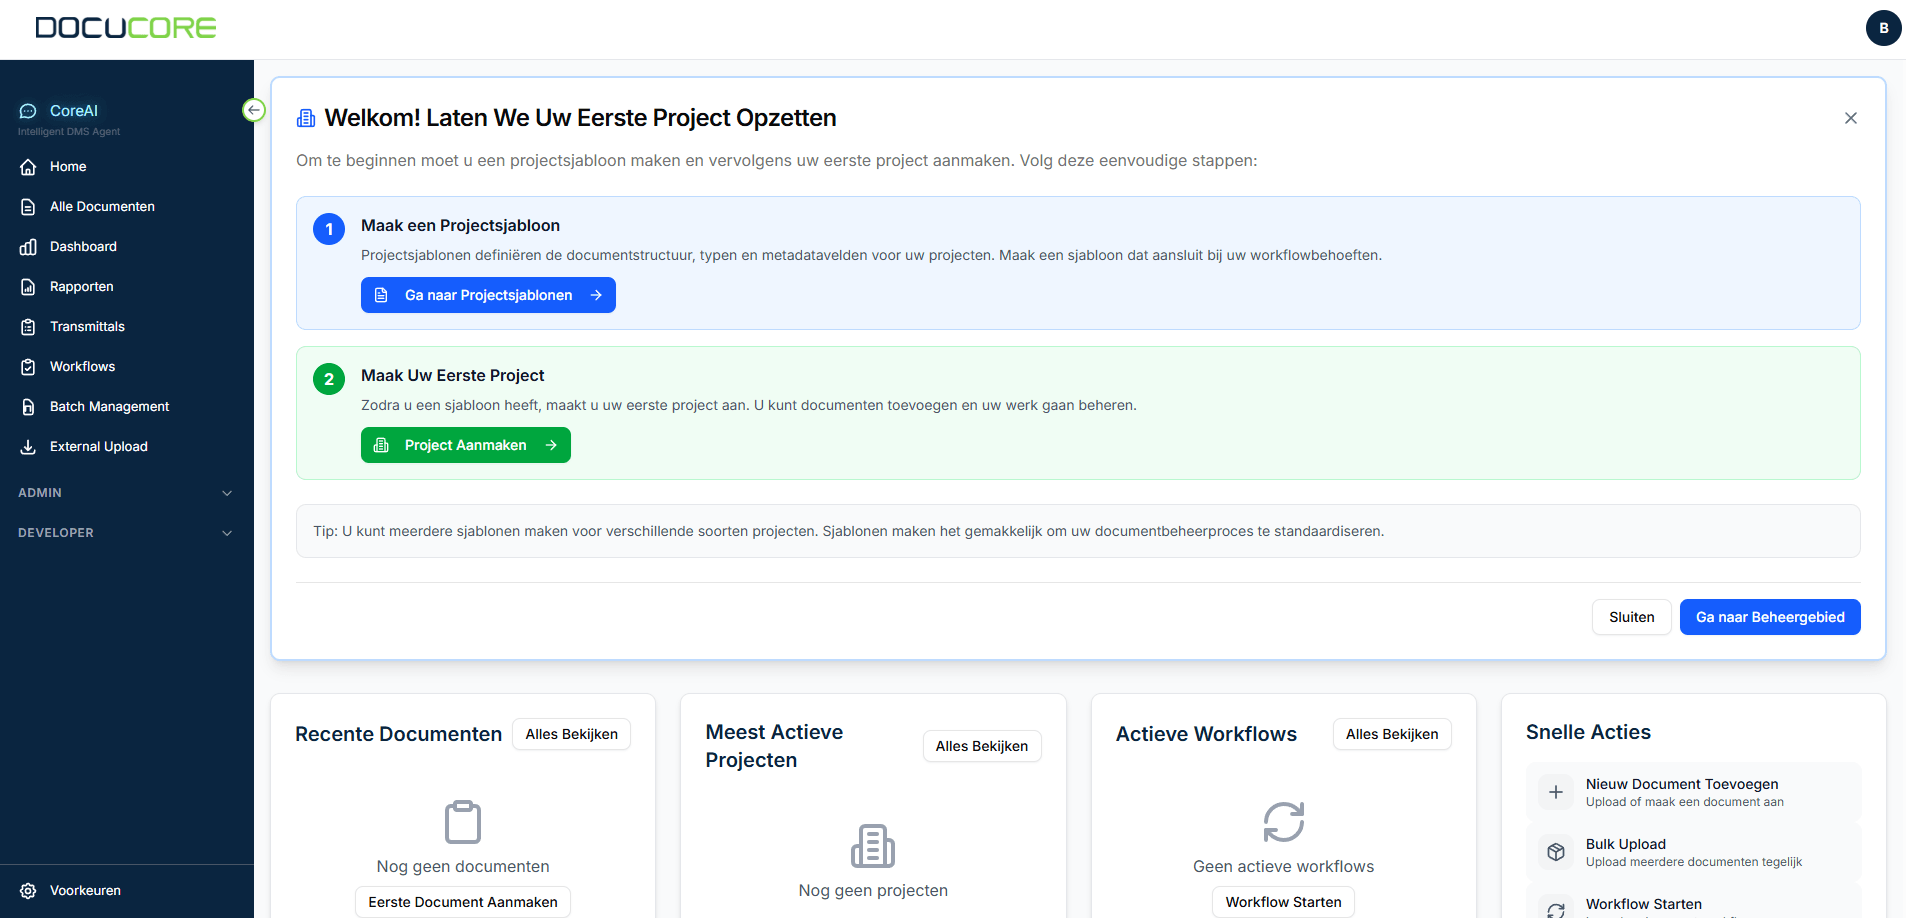Image resolution: width=1906 pixels, height=918 pixels.
Task: Click empty clipboard icon in Recente Documenten
Action: tap(463, 822)
